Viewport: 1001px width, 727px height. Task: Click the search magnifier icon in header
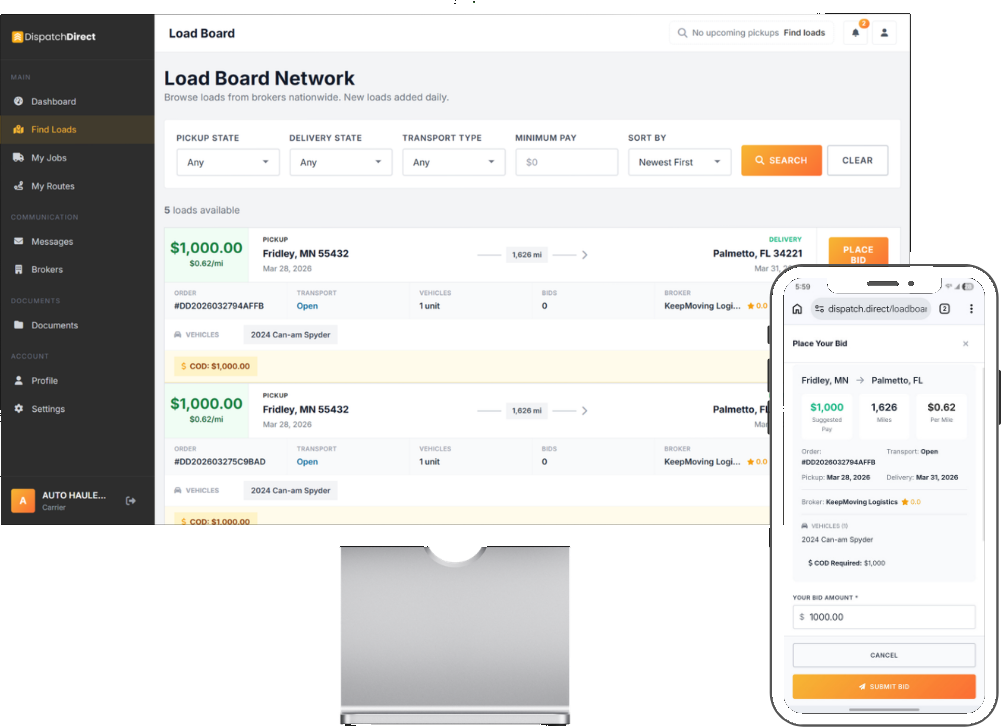[x=682, y=33]
